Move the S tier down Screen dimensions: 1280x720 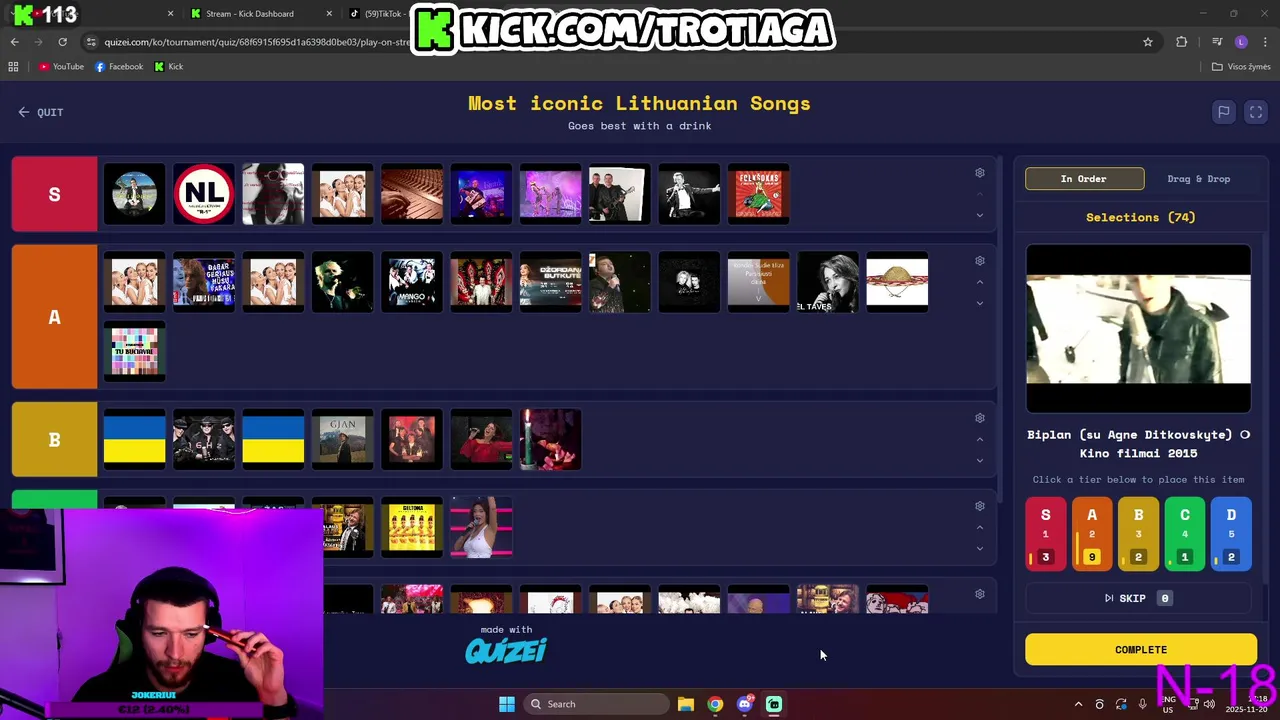[x=980, y=215]
